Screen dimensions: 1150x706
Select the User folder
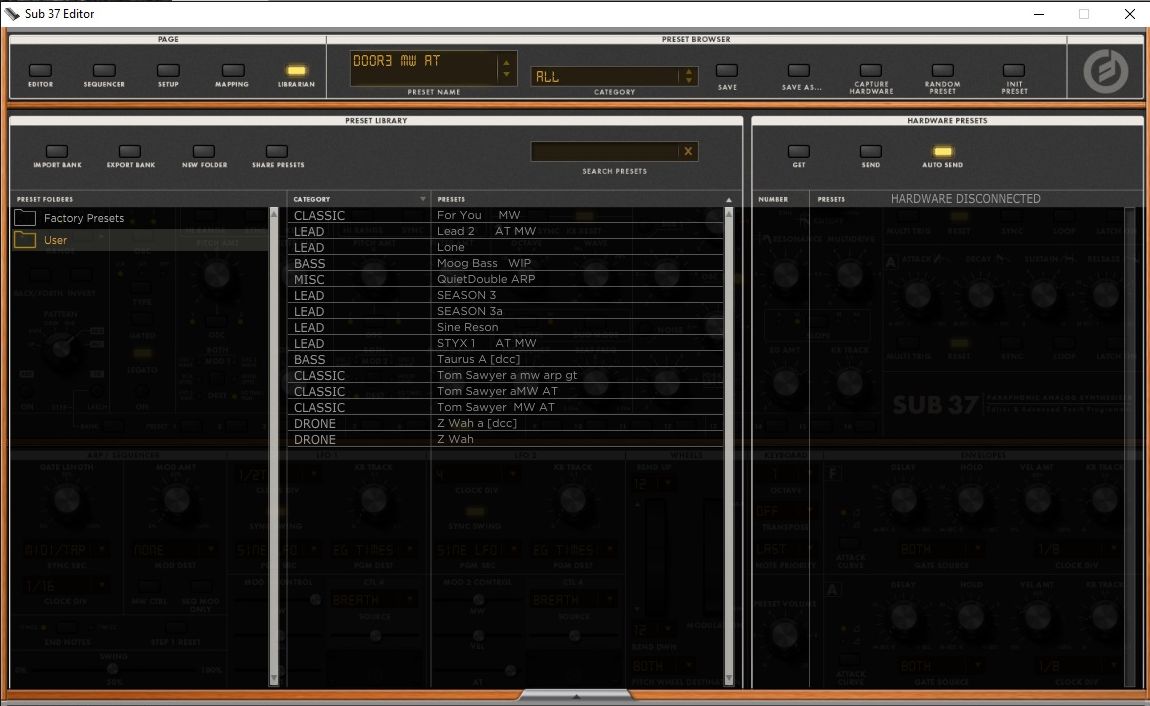[x=140, y=240]
